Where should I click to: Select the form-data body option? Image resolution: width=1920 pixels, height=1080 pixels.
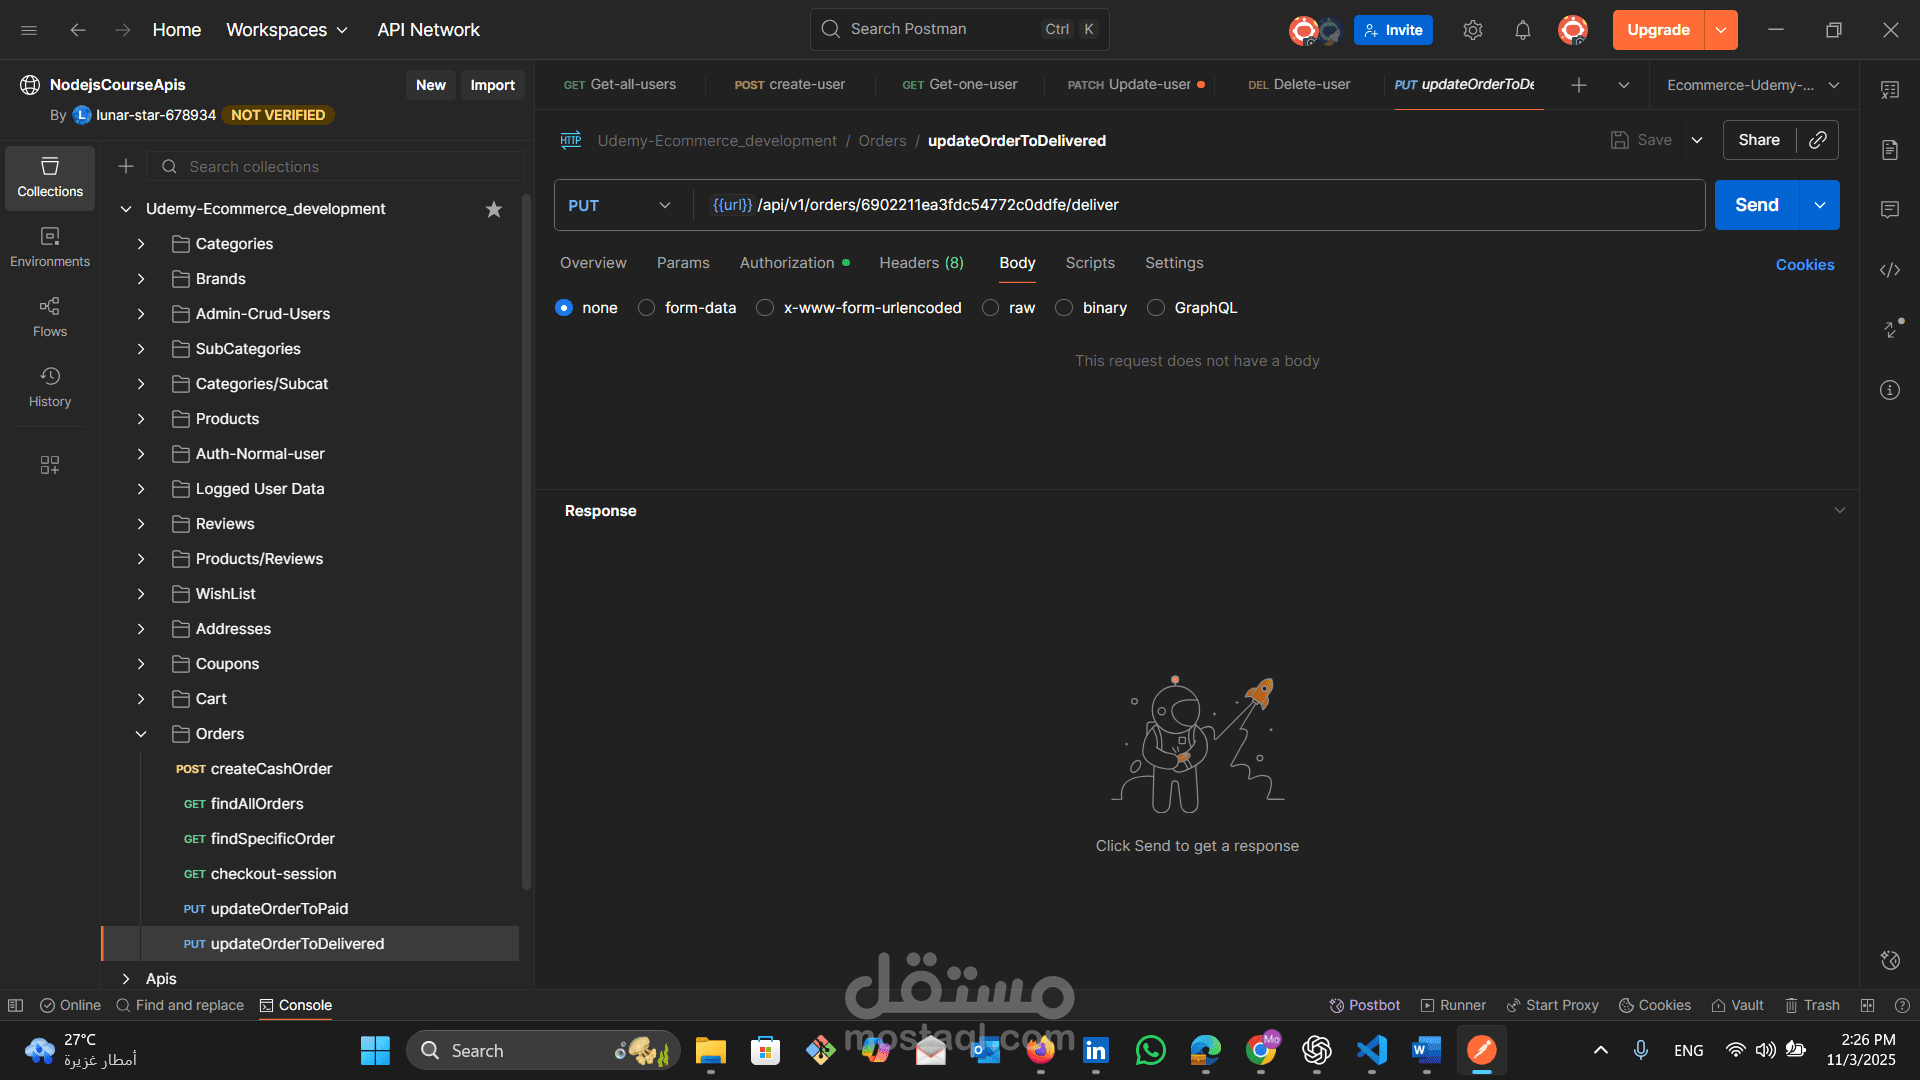[647, 308]
